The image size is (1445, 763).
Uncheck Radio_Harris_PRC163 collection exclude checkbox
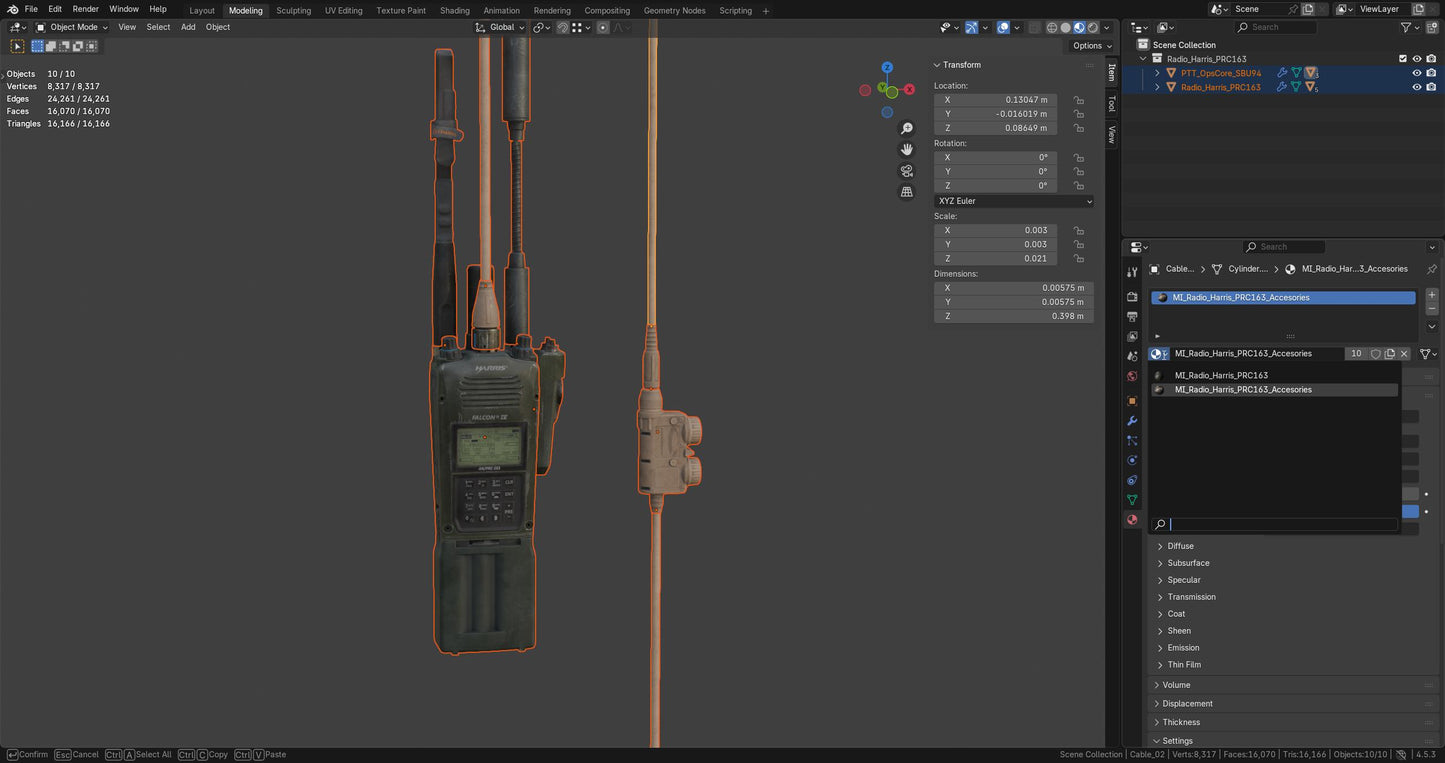pyautogui.click(x=1402, y=59)
